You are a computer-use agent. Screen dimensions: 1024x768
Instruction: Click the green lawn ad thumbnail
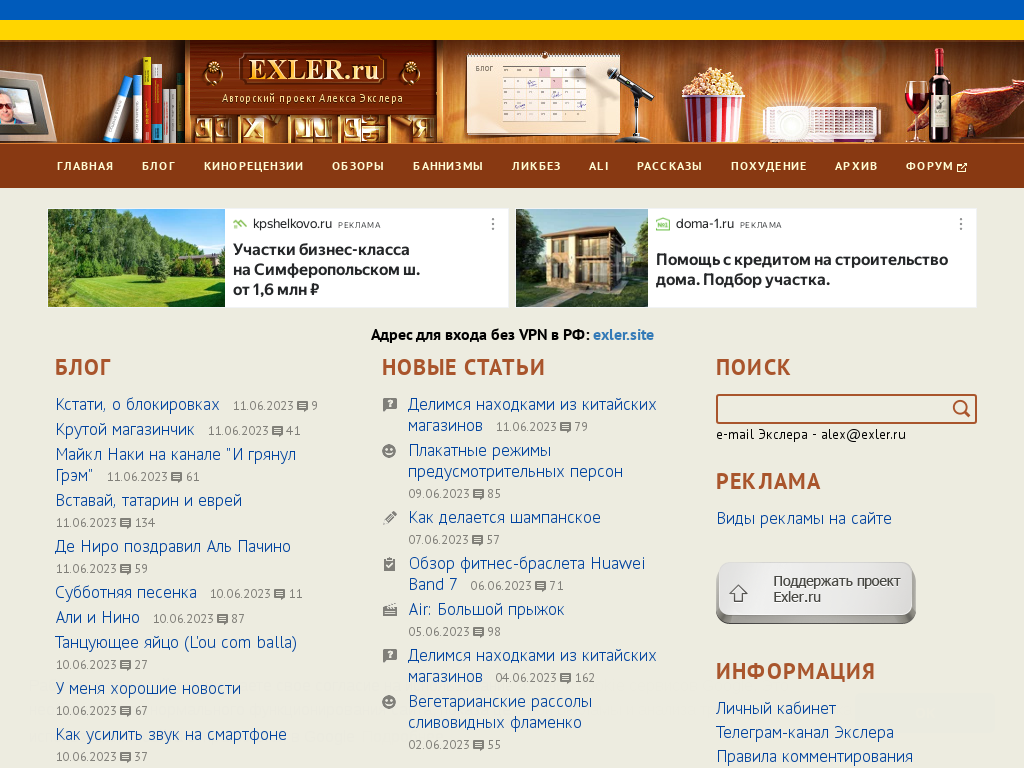(136, 258)
